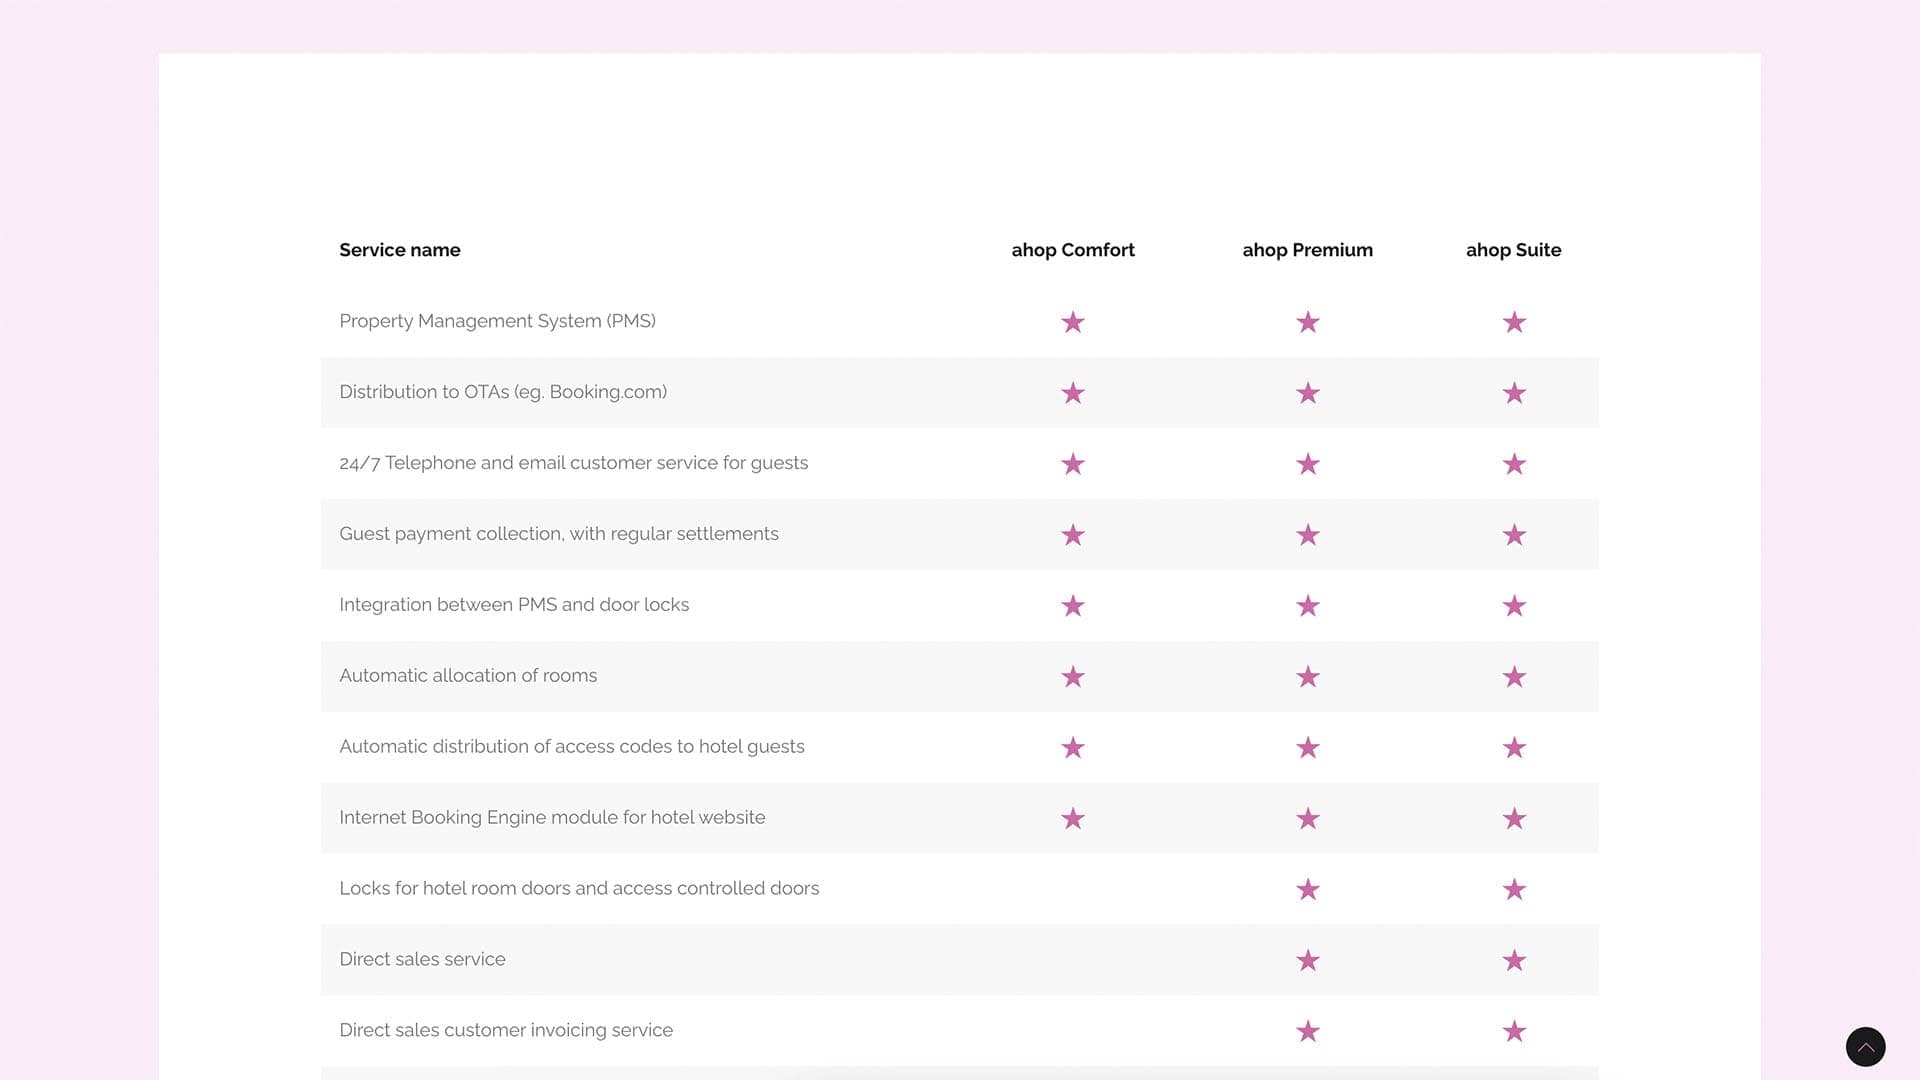Click the Service name column header
The height and width of the screenshot is (1080, 1920).
point(400,250)
